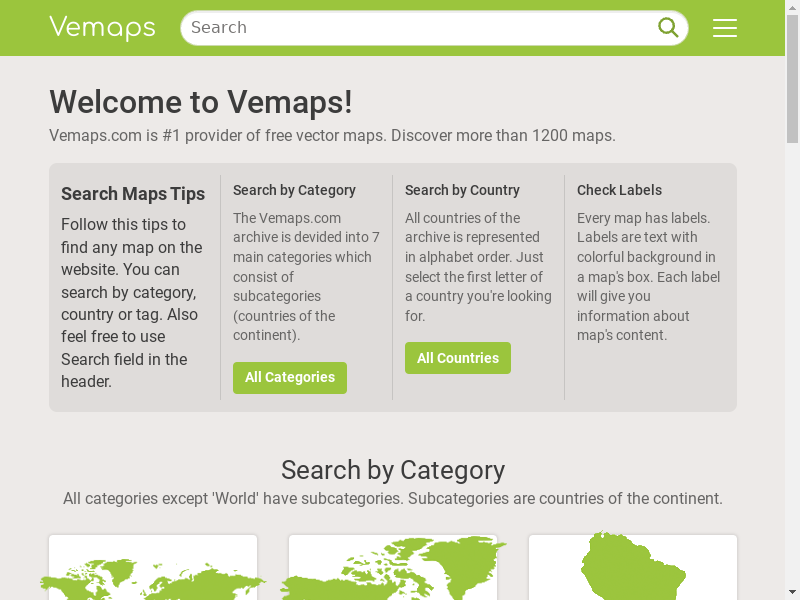
Task: Open the All Countries button
Action: [x=458, y=358]
